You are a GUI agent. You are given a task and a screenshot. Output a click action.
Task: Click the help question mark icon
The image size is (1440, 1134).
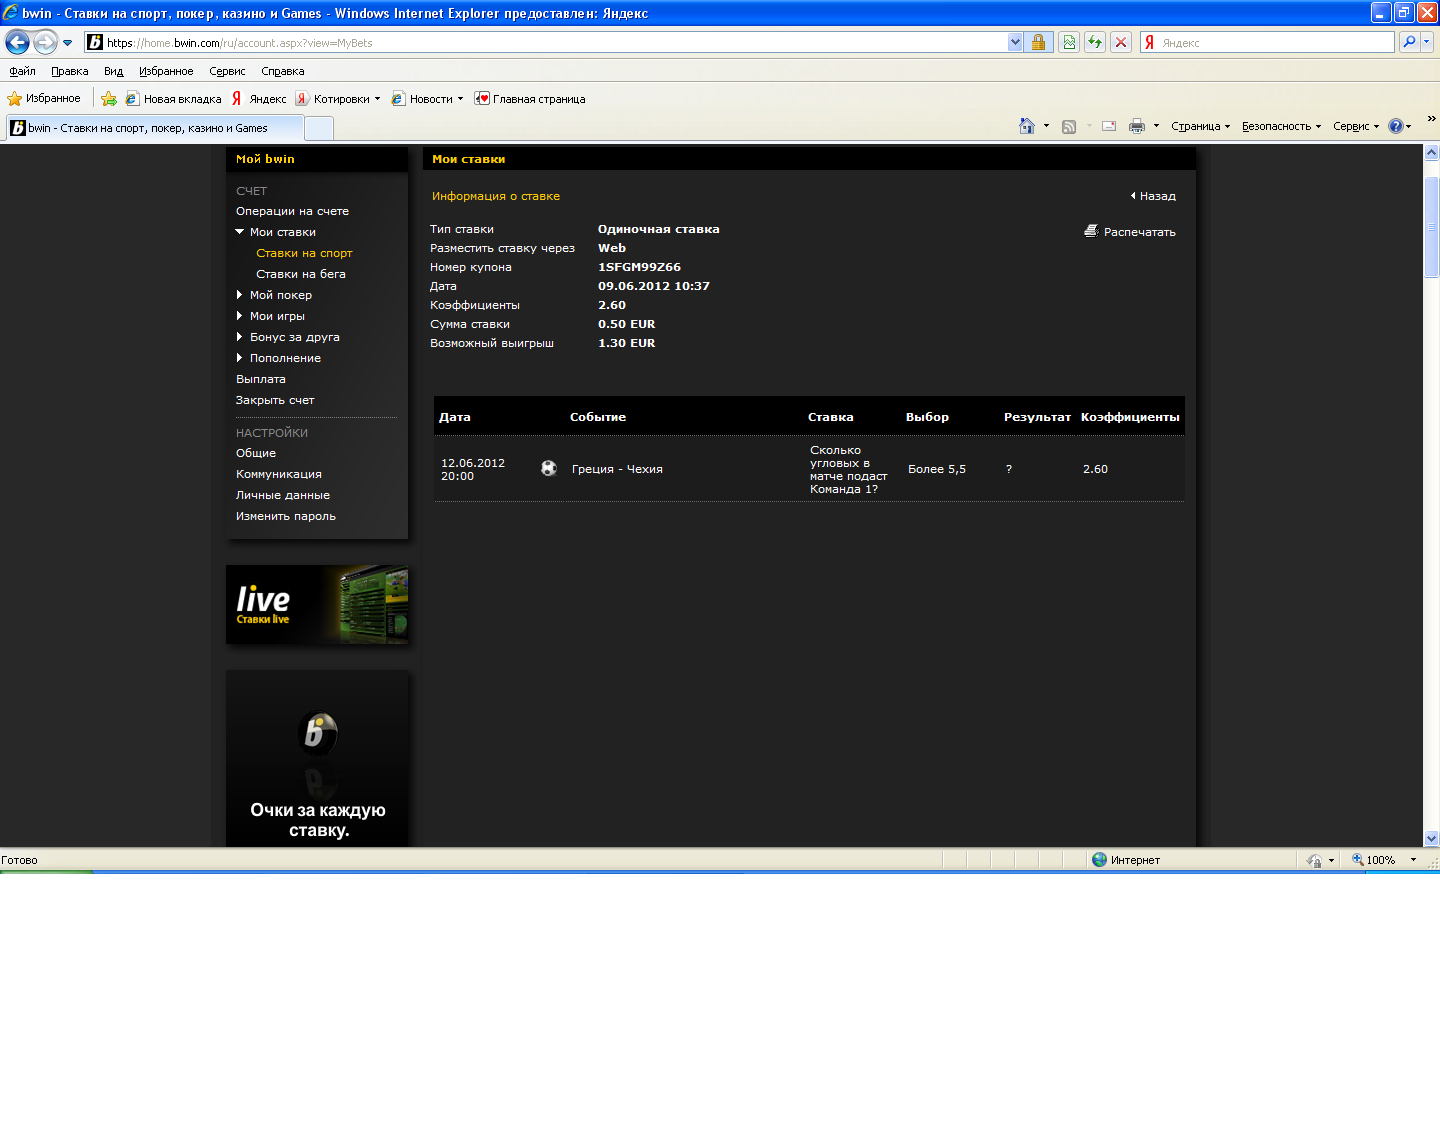coord(1395,126)
